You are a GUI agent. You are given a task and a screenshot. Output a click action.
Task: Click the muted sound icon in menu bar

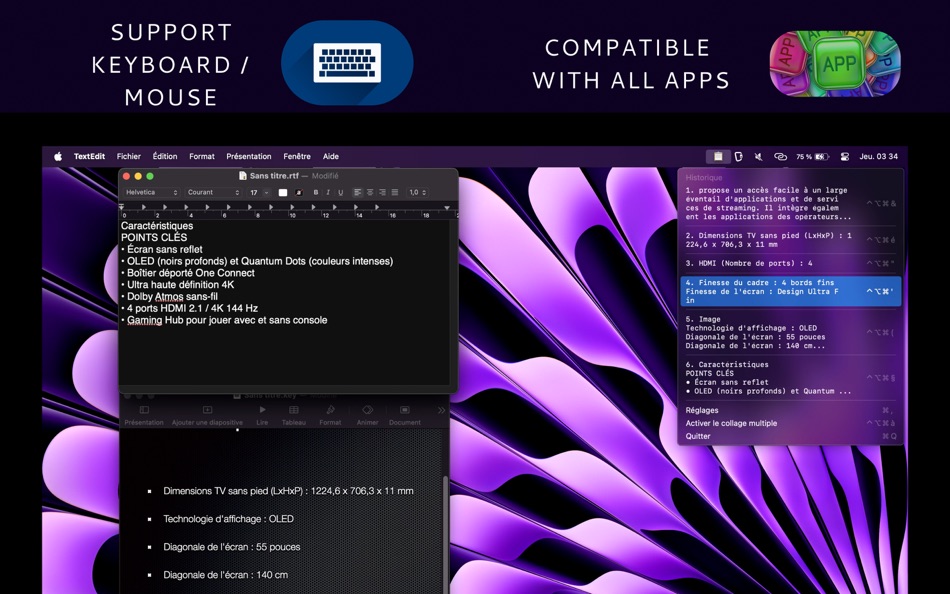tap(758, 156)
